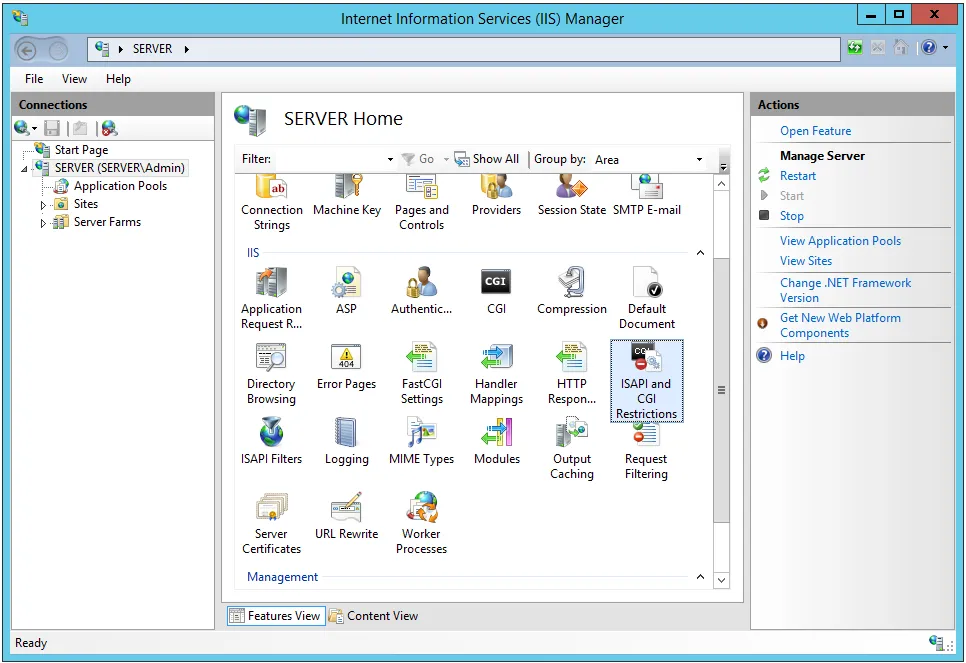This screenshot has height=663, width=966.
Task: Open the View menu
Action: click(x=74, y=79)
